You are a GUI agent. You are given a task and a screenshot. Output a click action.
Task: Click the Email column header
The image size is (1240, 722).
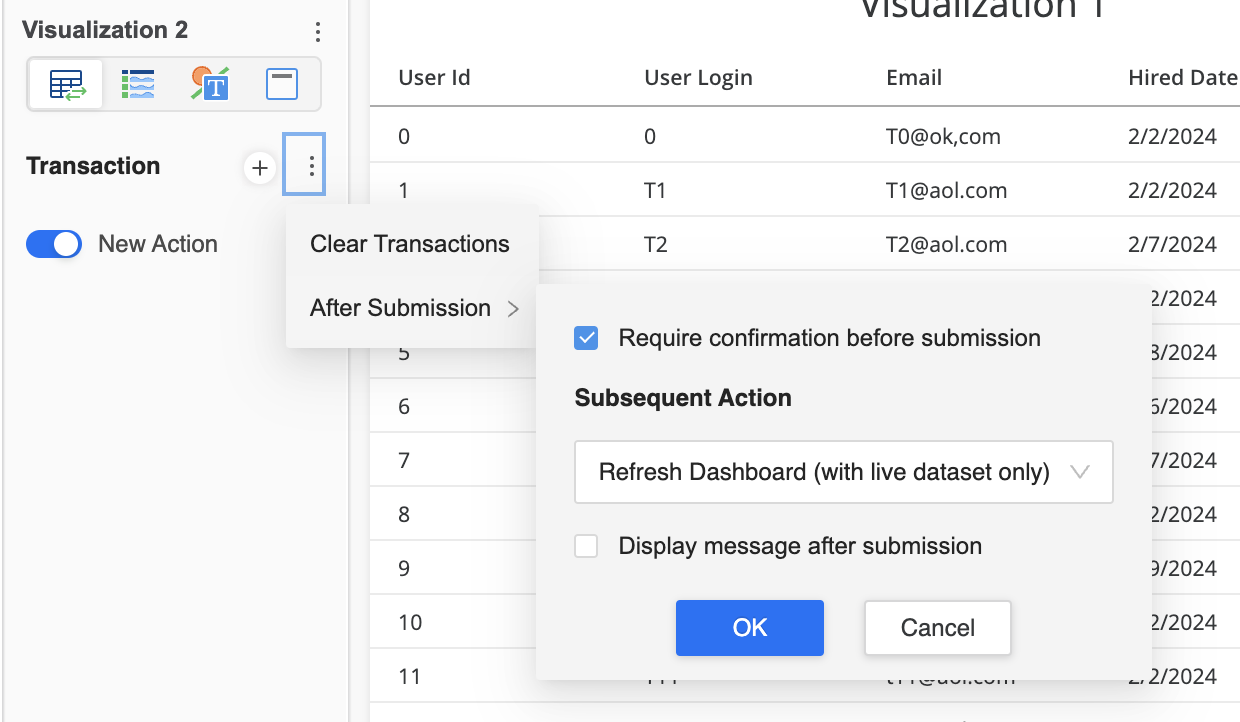click(x=914, y=78)
